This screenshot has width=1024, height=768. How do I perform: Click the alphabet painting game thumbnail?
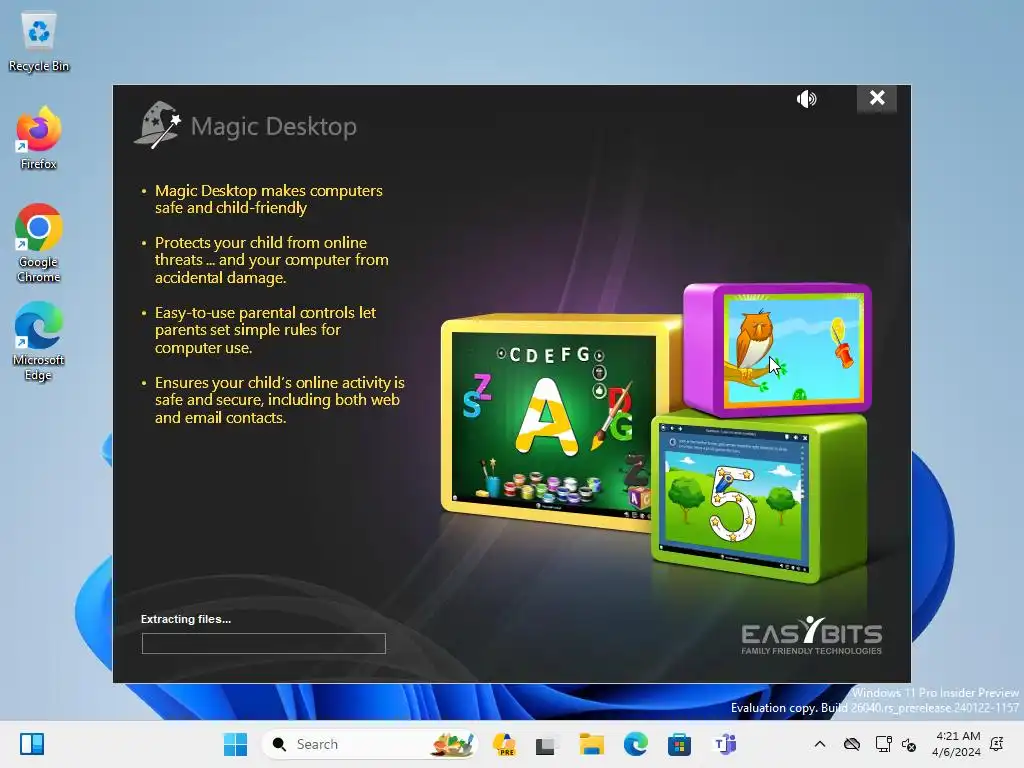coord(552,423)
